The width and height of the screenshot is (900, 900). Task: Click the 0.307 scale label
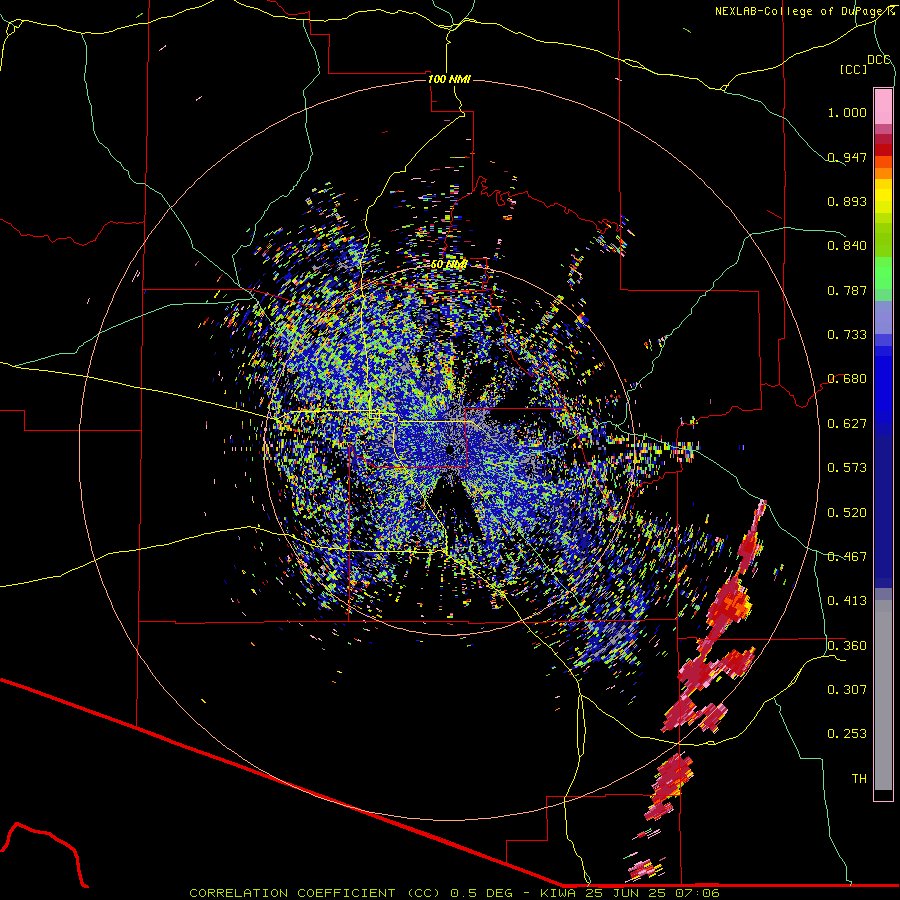pos(847,690)
